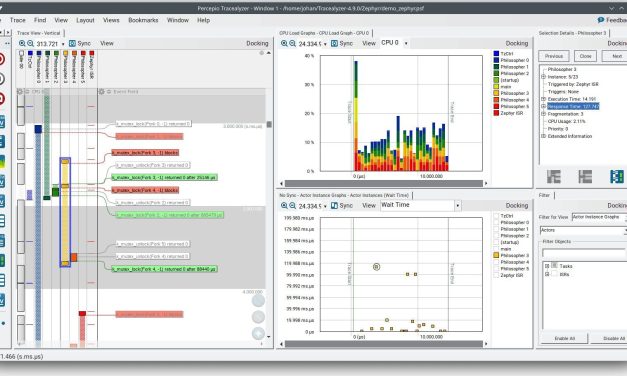The height and width of the screenshot is (376, 627).
Task: Zoom out on the Trace View toolbar
Action: tap(30, 43)
